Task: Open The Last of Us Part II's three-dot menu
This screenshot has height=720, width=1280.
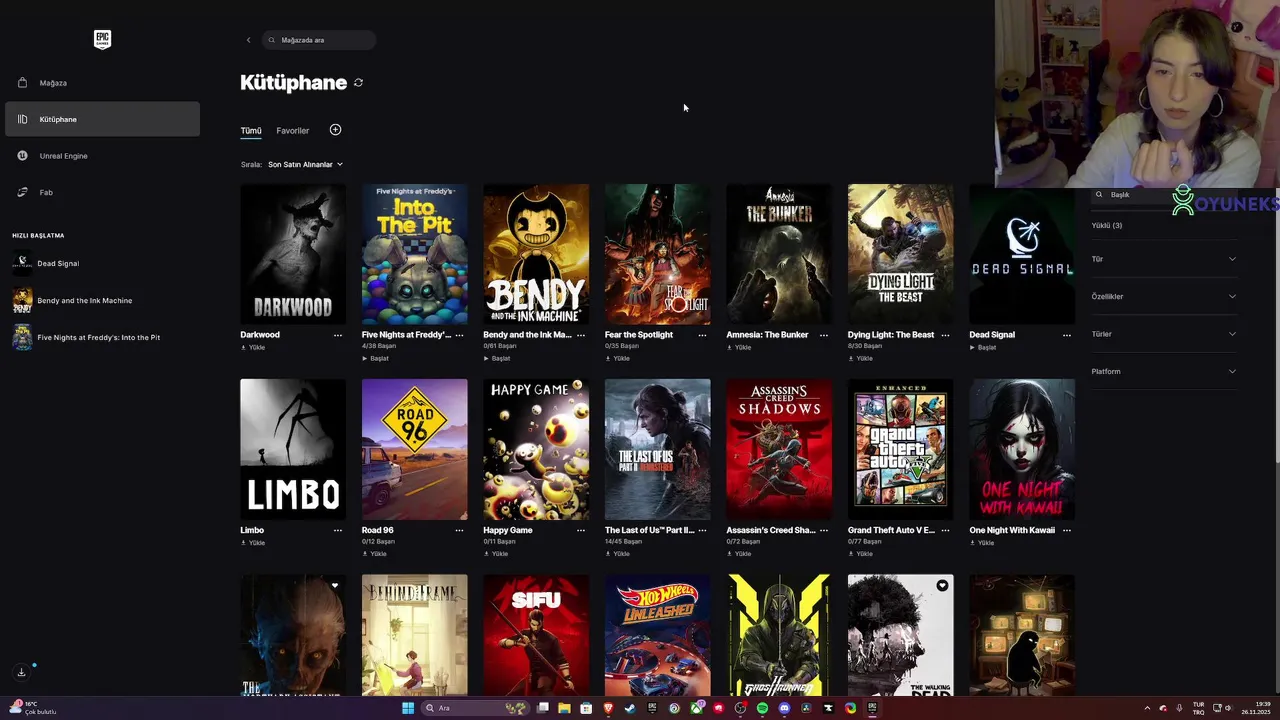Action: coord(702,530)
